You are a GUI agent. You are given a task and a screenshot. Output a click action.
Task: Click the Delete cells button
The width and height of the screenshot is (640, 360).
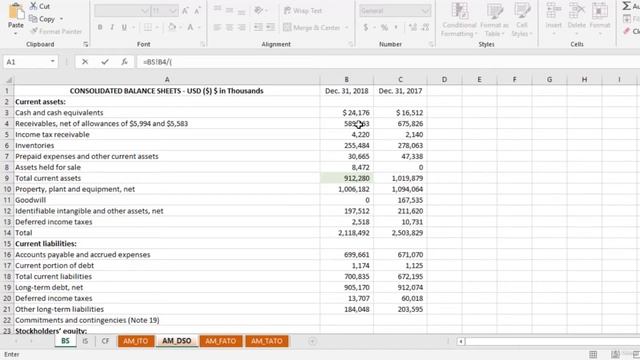pos(576,18)
